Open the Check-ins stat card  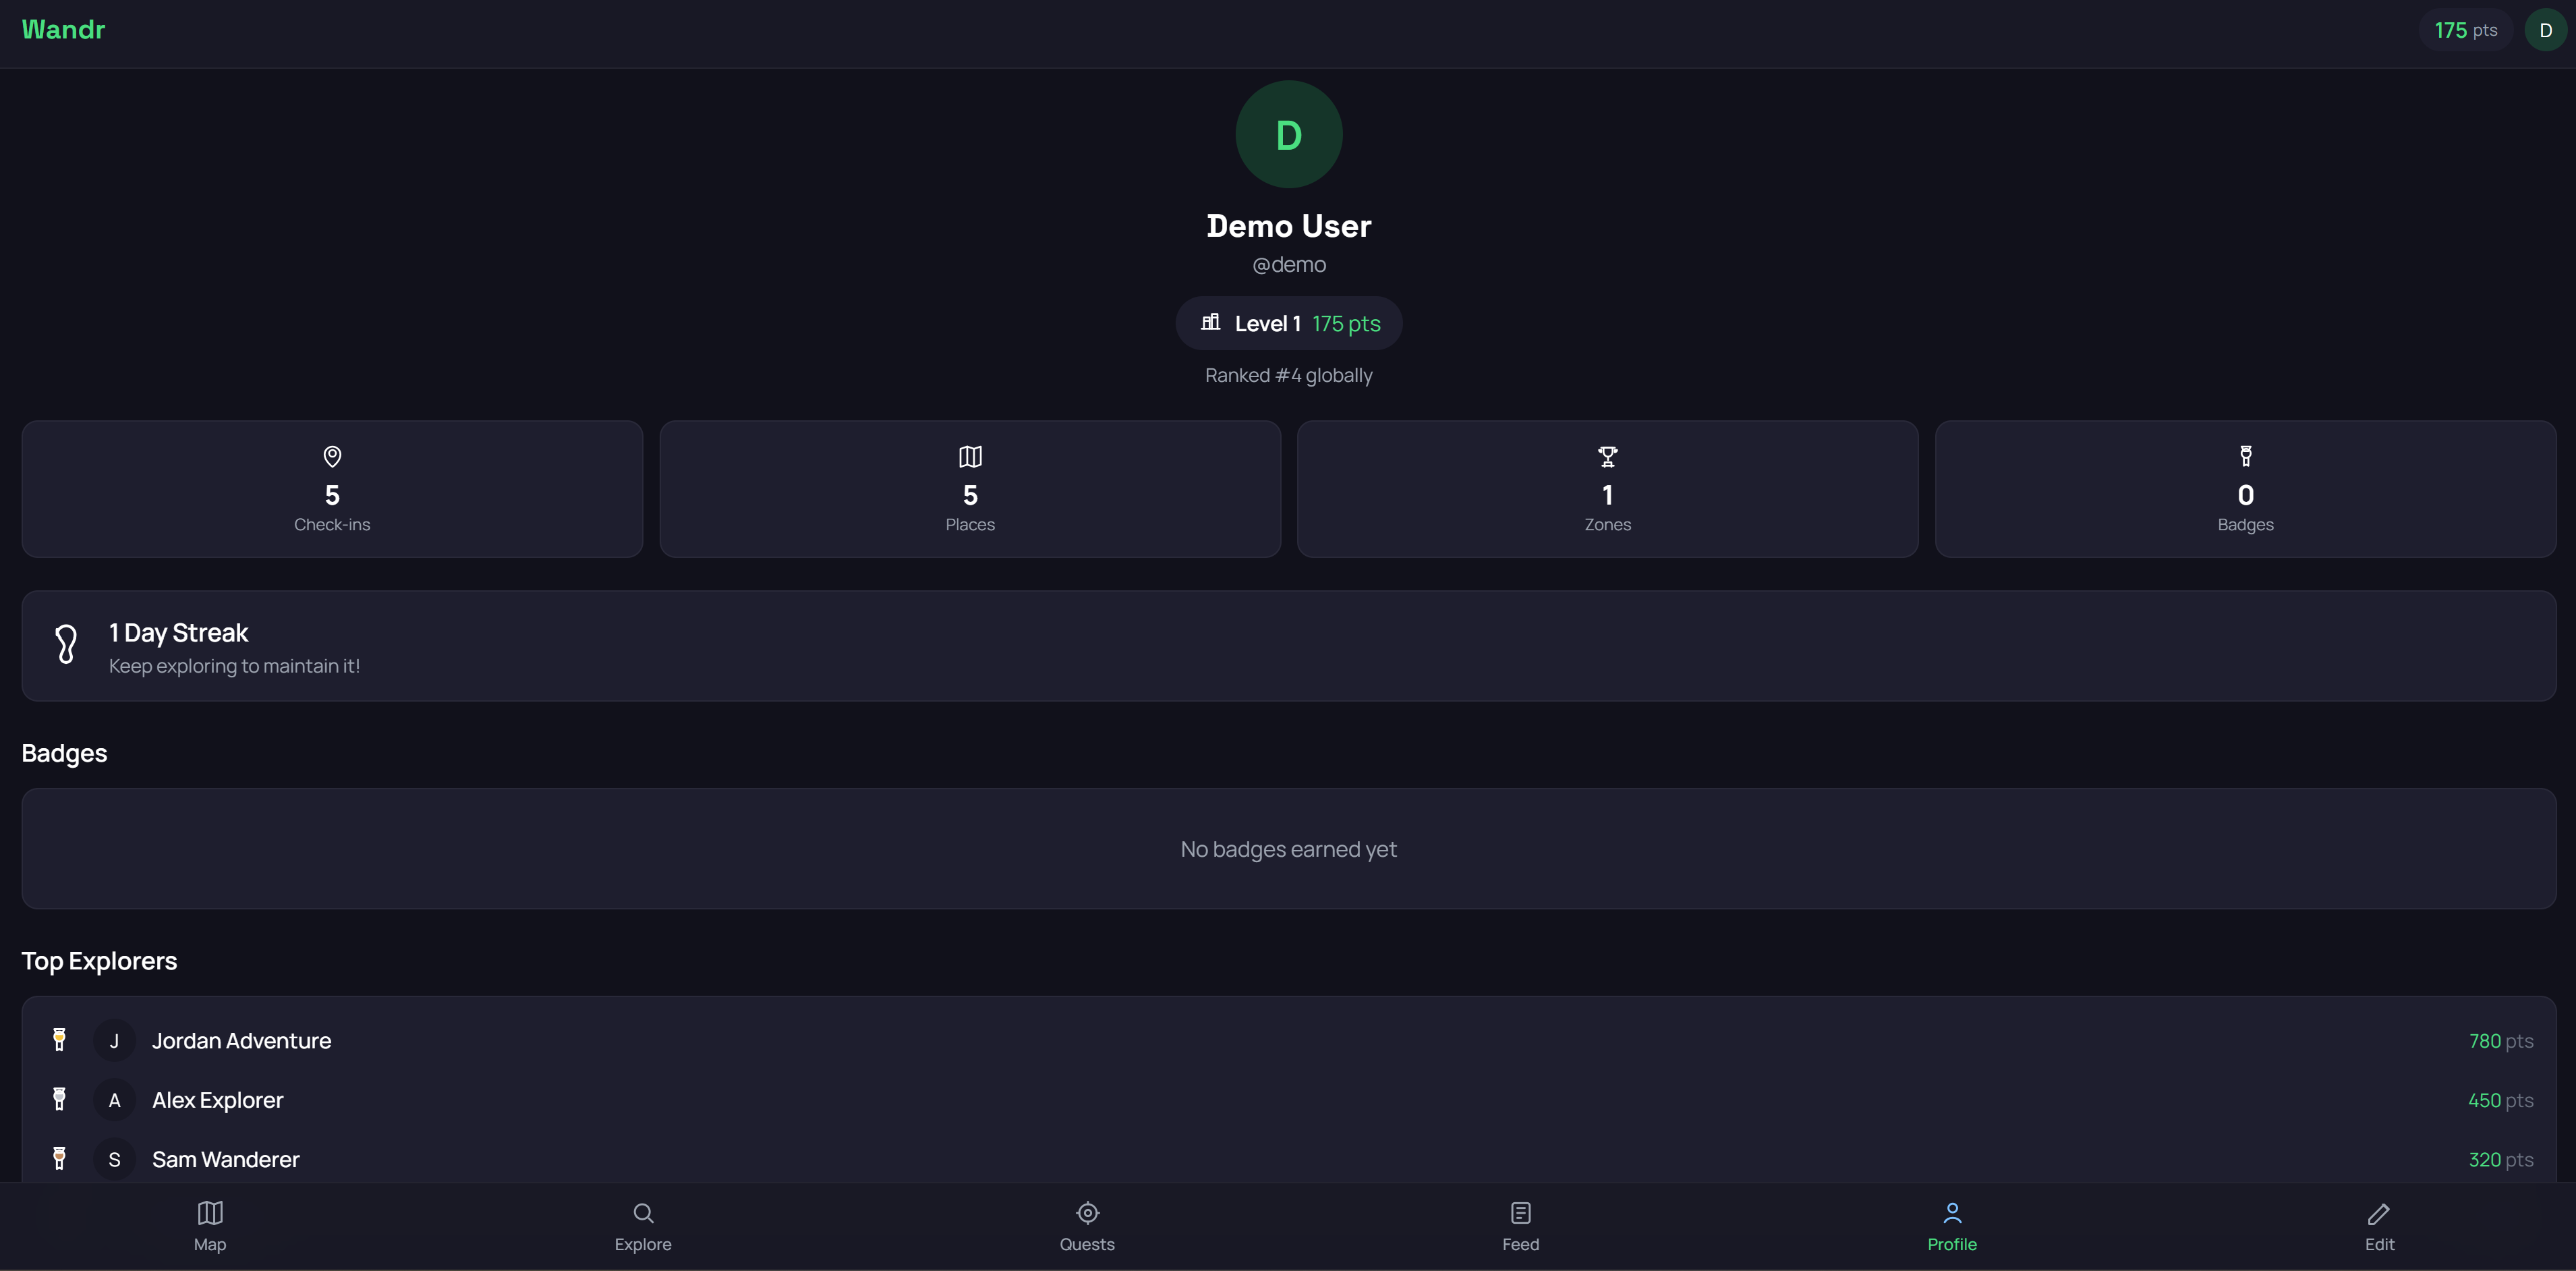(x=332, y=489)
